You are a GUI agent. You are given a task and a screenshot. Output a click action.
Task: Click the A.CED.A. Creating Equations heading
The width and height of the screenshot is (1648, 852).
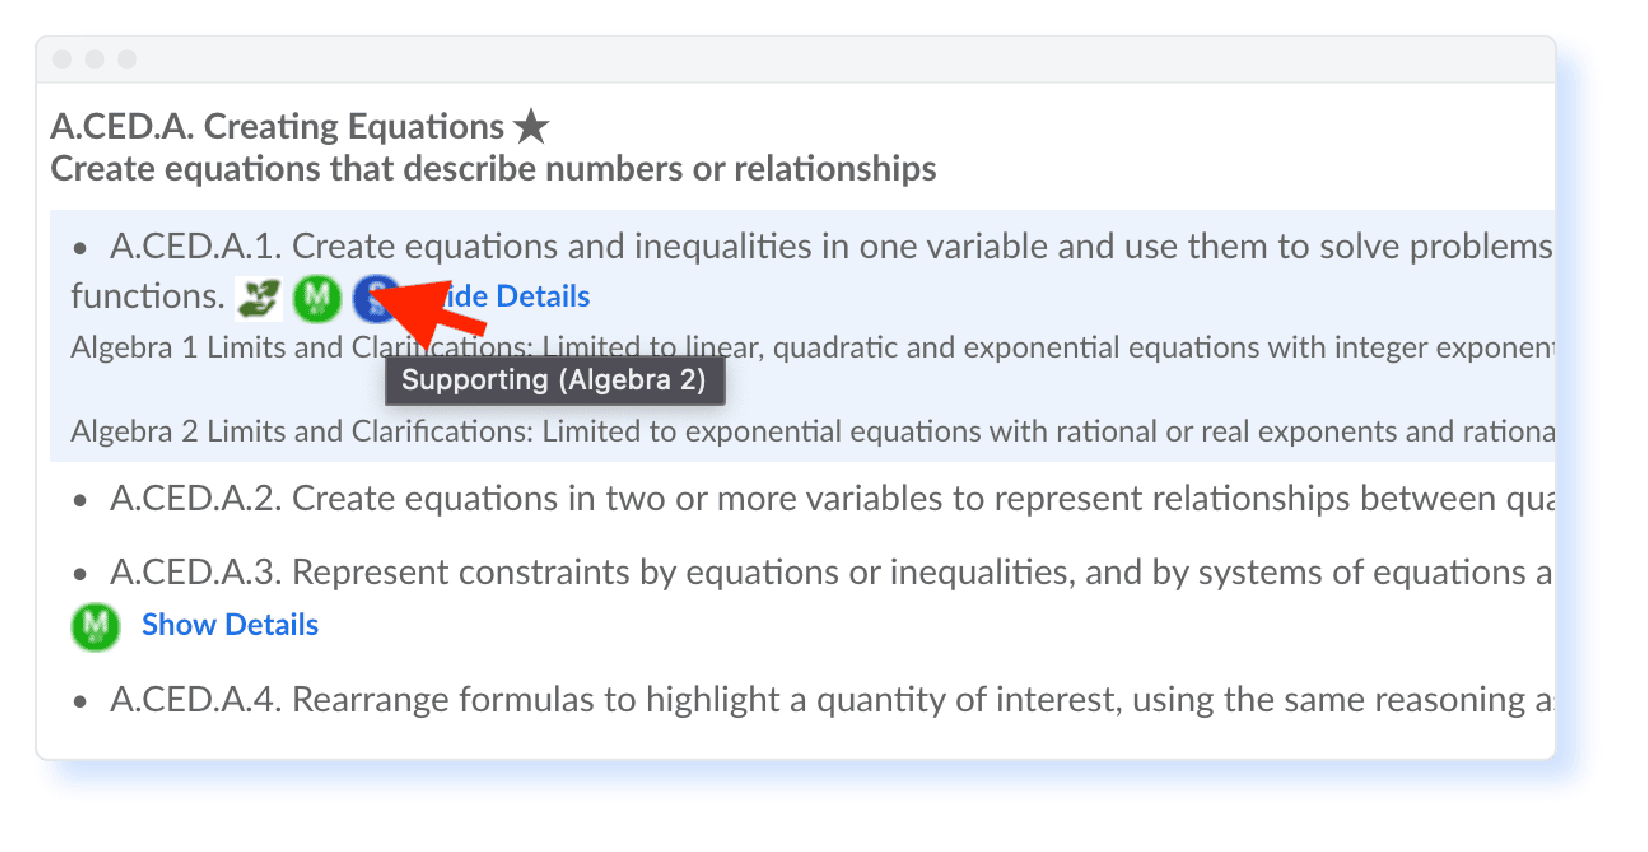277,127
